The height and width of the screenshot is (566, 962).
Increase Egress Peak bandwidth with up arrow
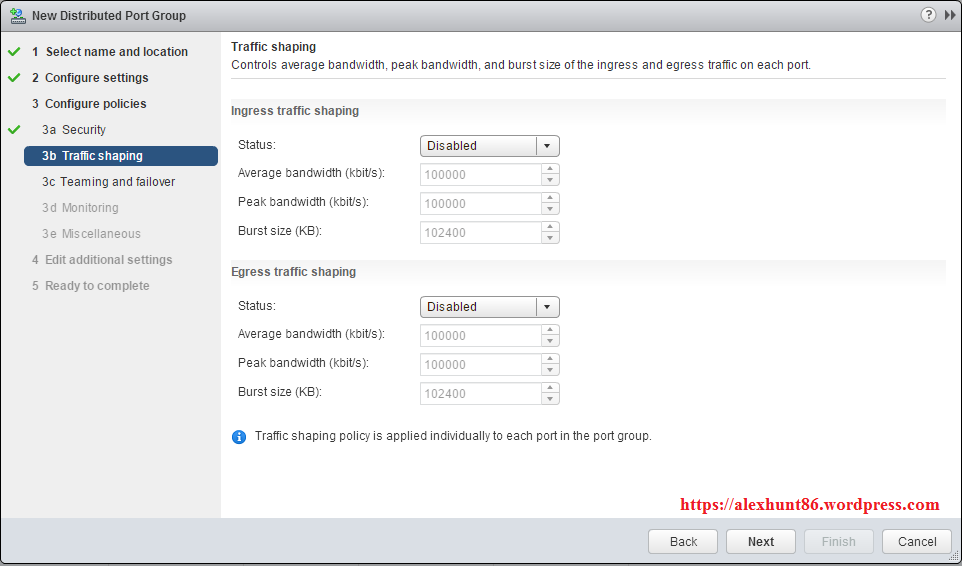coord(549,359)
